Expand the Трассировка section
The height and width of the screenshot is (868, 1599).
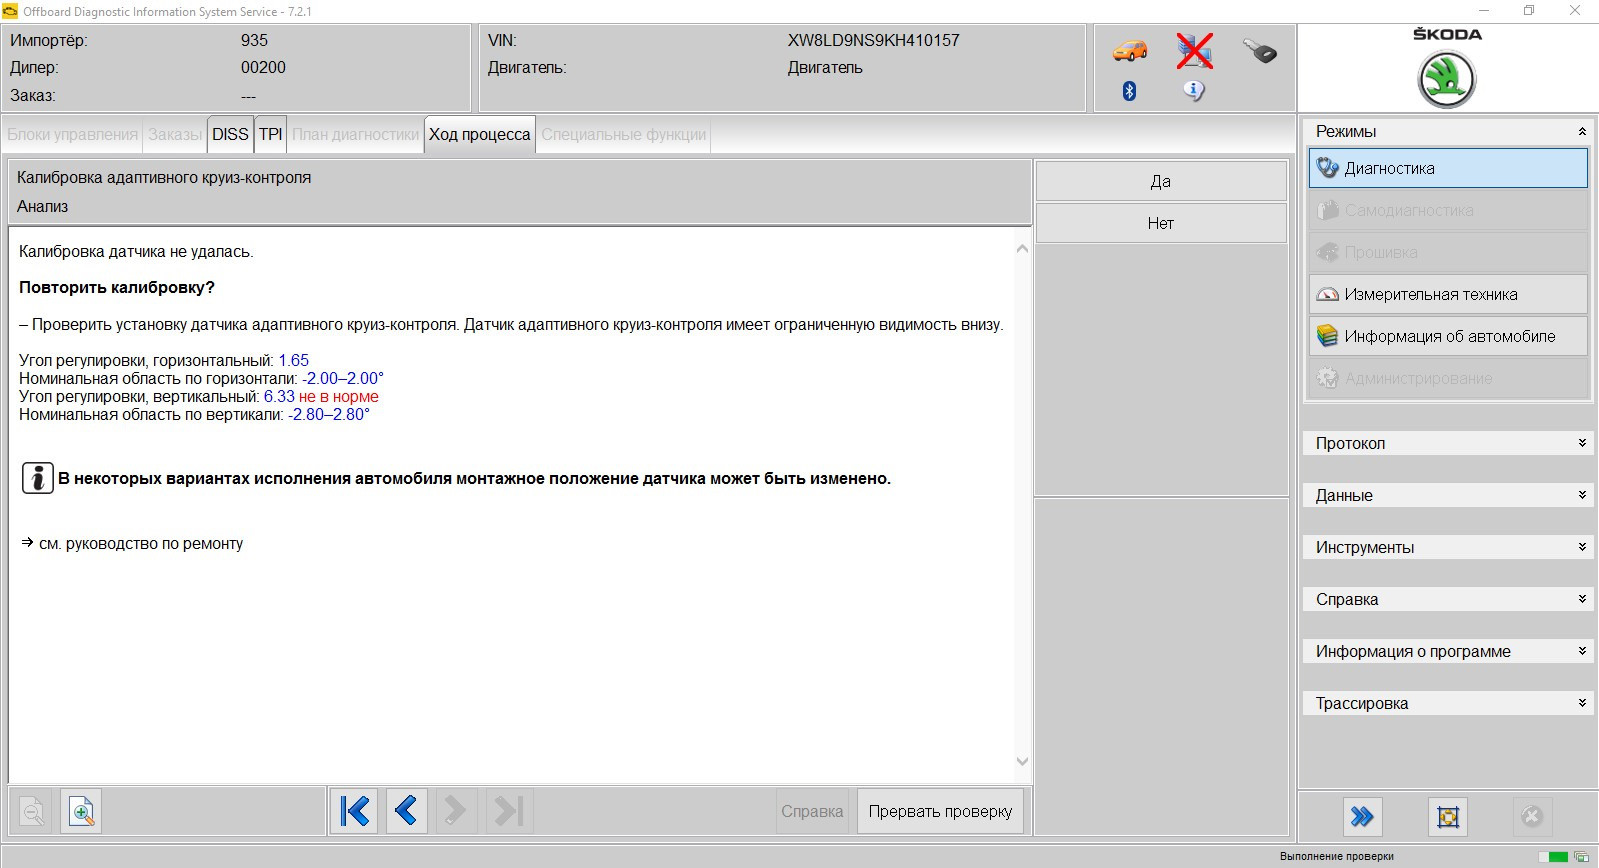1448,703
